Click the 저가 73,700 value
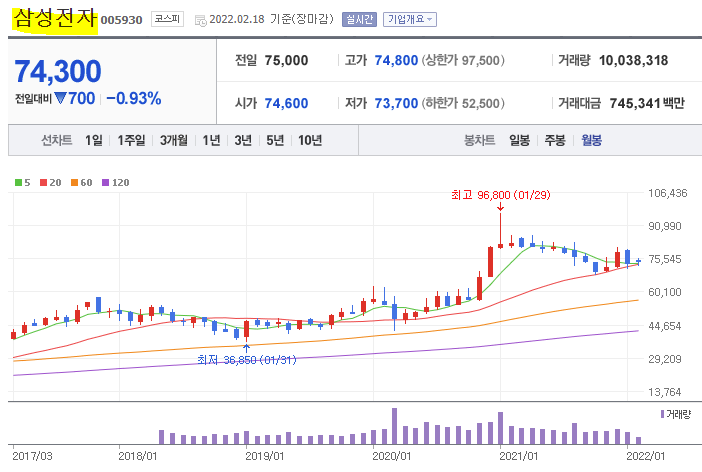 pyautogui.click(x=396, y=103)
